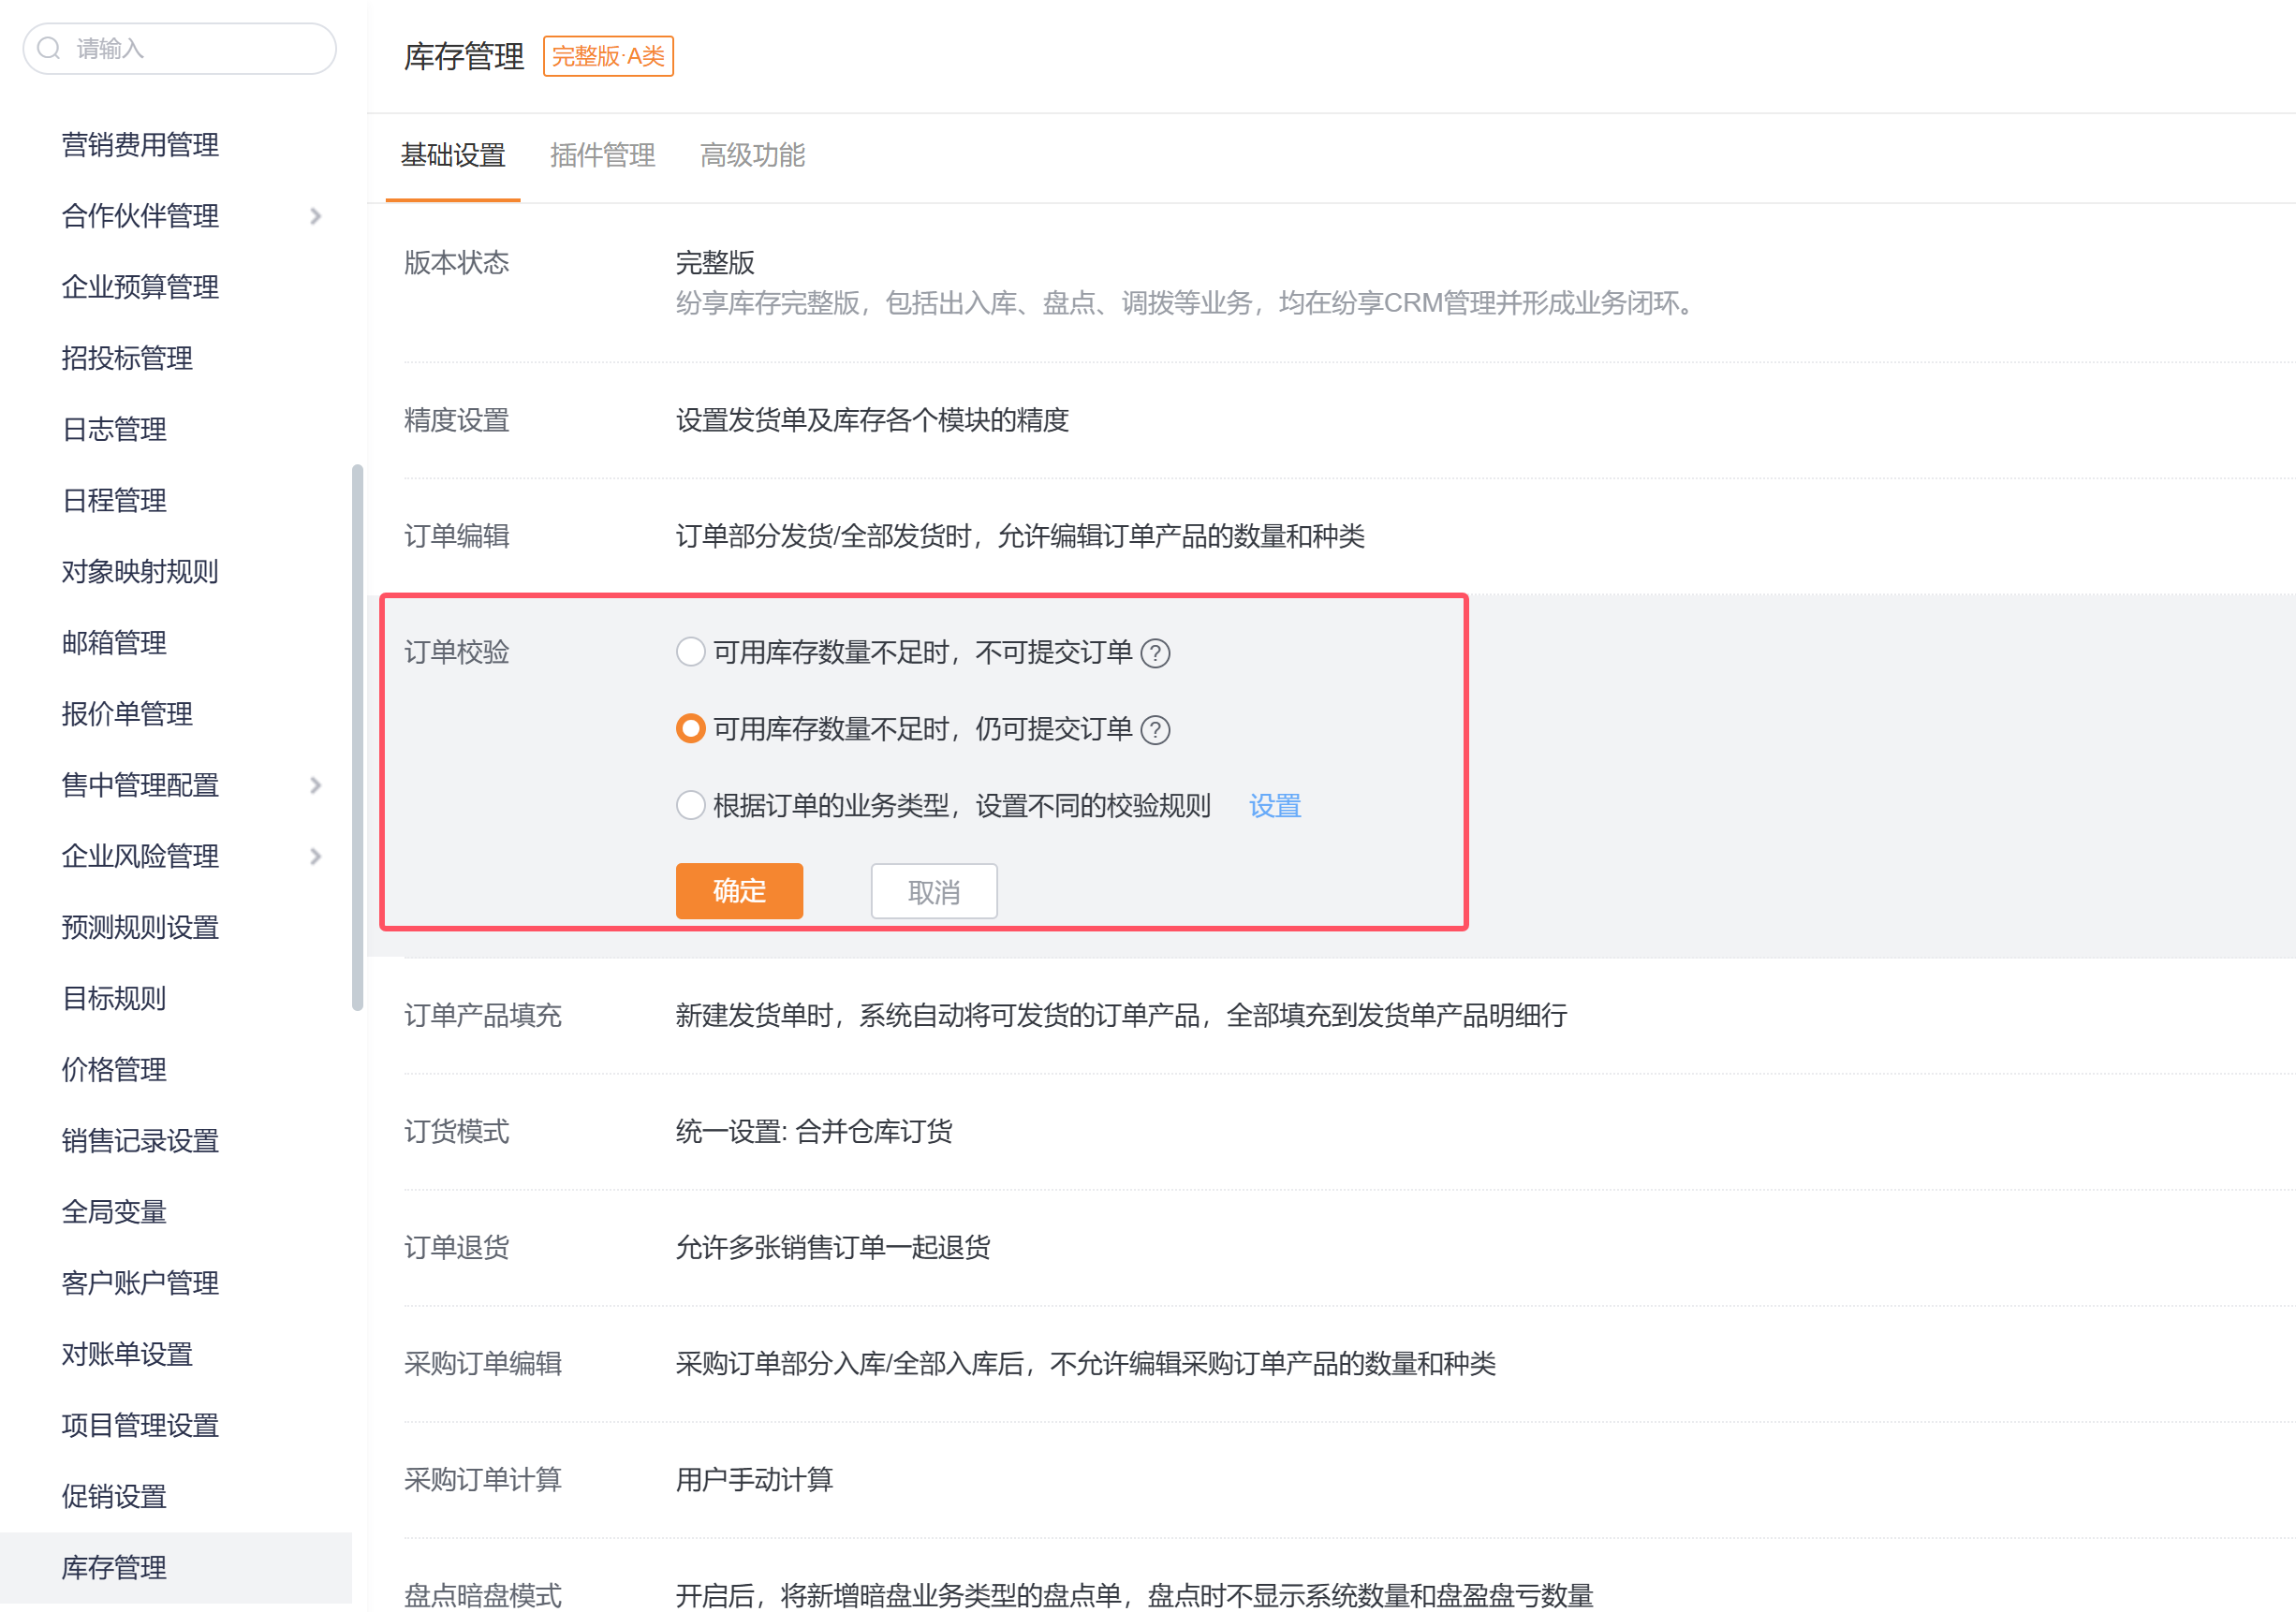Expand 企业风险管理 sidebar chevron
Image resolution: width=2296 pixels, height=1612 pixels.
(315, 856)
